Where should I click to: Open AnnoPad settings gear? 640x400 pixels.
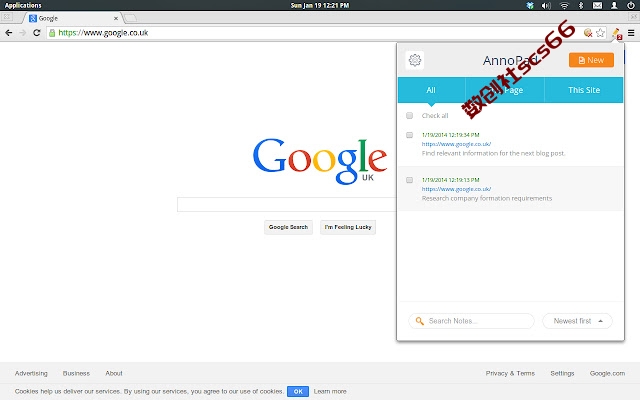coord(415,60)
